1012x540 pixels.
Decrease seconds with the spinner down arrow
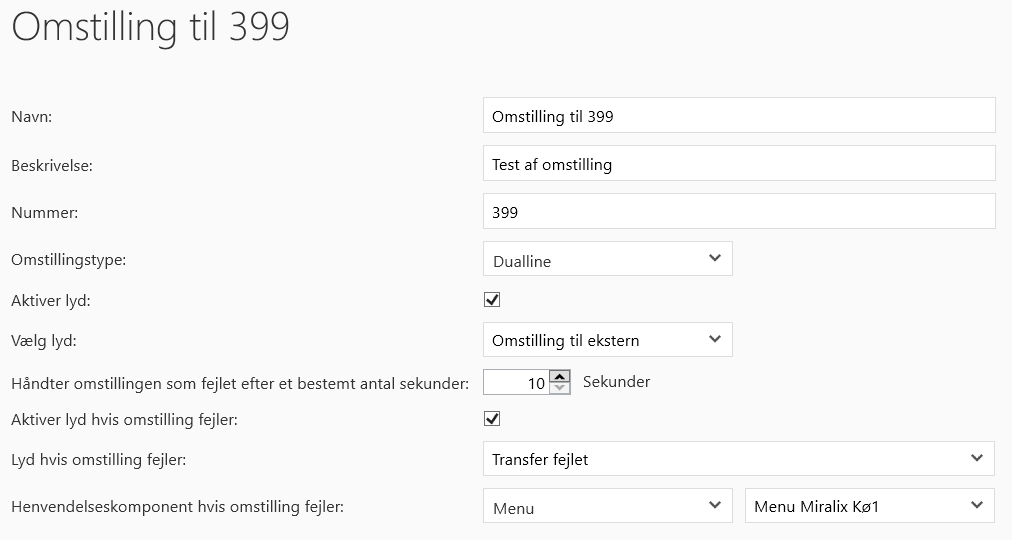pos(560,389)
